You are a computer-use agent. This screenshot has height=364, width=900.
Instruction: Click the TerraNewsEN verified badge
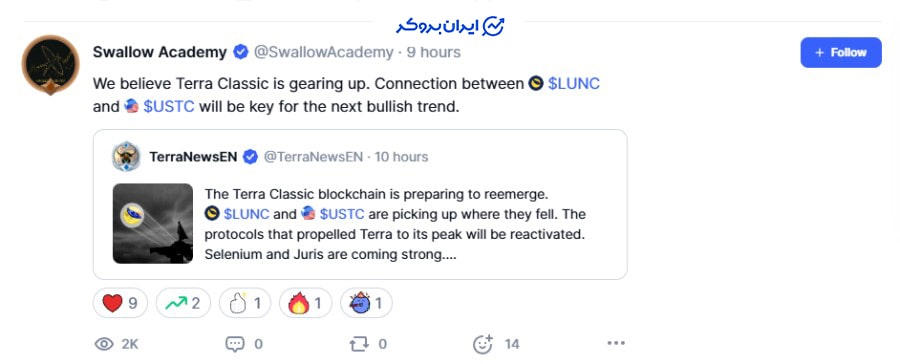click(250, 157)
